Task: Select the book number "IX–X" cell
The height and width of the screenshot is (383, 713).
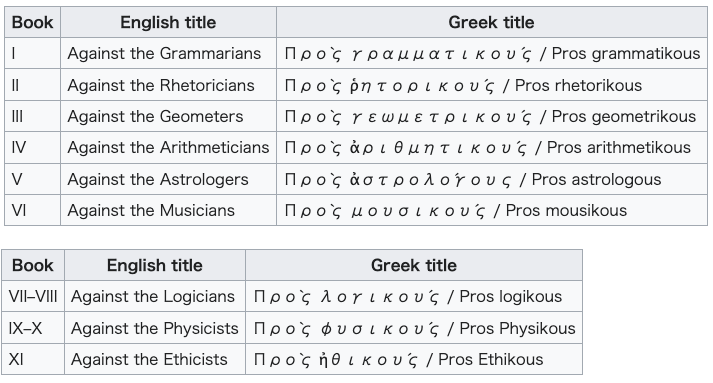Action: click(33, 328)
